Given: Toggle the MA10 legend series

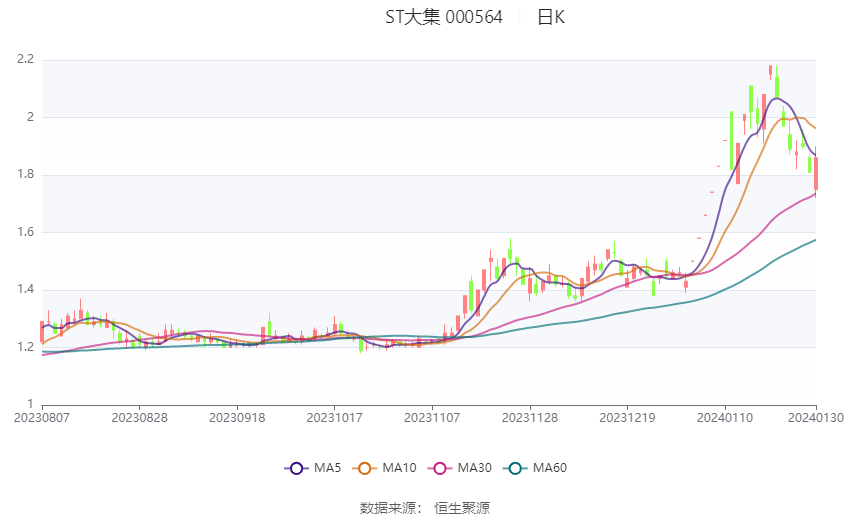Looking at the screenshot, I should point(384,468).
